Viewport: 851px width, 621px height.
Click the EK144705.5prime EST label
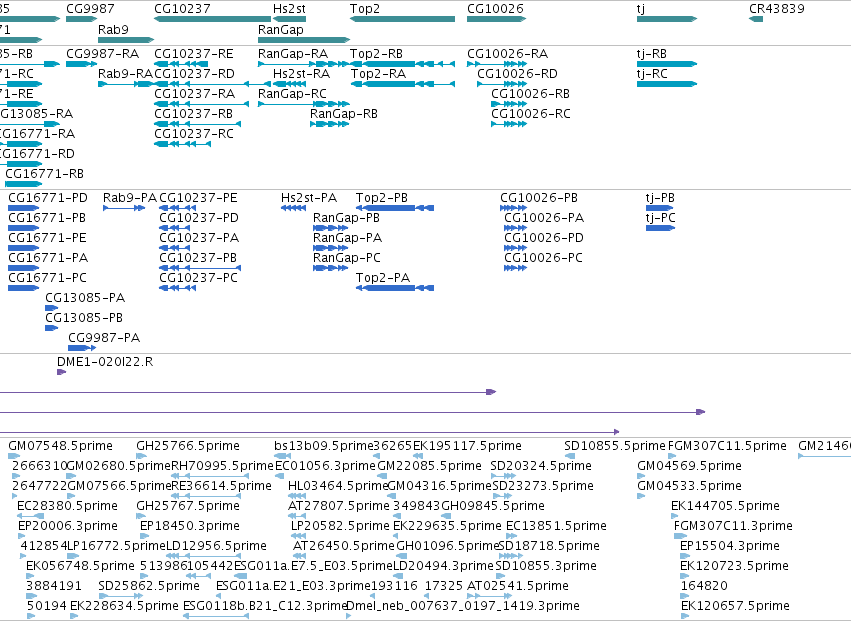(725, 506)
